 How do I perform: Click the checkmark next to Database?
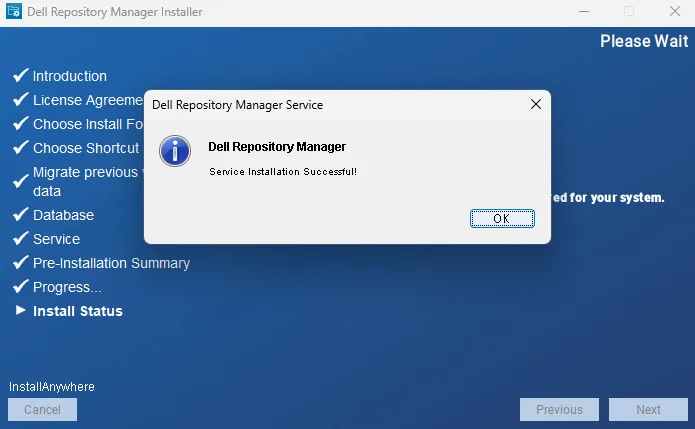pyautogui.click(x=19, y=215)
